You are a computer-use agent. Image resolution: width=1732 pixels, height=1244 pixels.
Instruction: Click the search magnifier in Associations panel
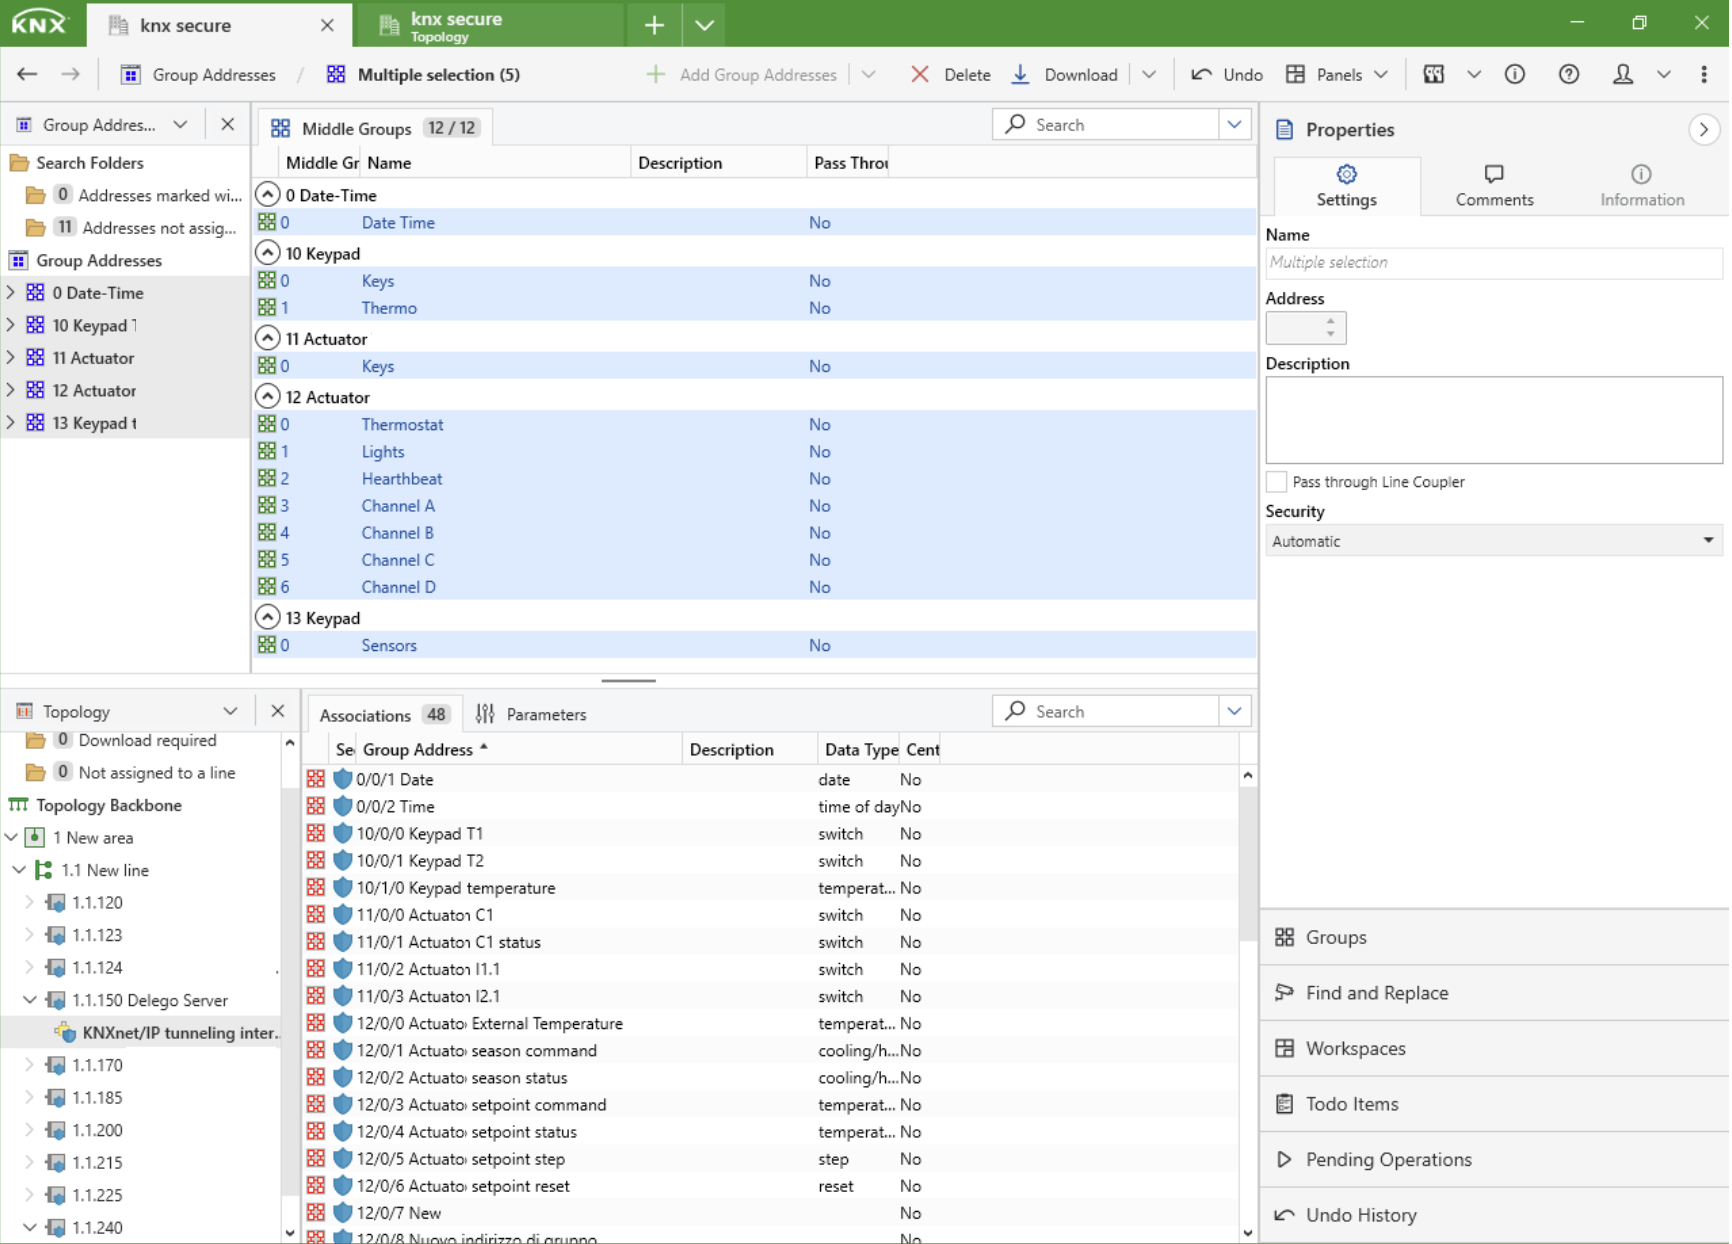click(x=1016, y=711)
